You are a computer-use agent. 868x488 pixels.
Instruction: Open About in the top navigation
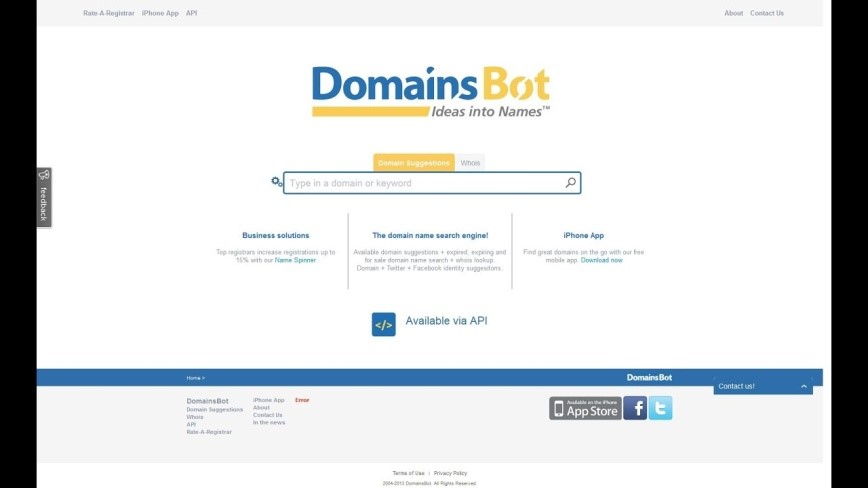coord(733,13)
